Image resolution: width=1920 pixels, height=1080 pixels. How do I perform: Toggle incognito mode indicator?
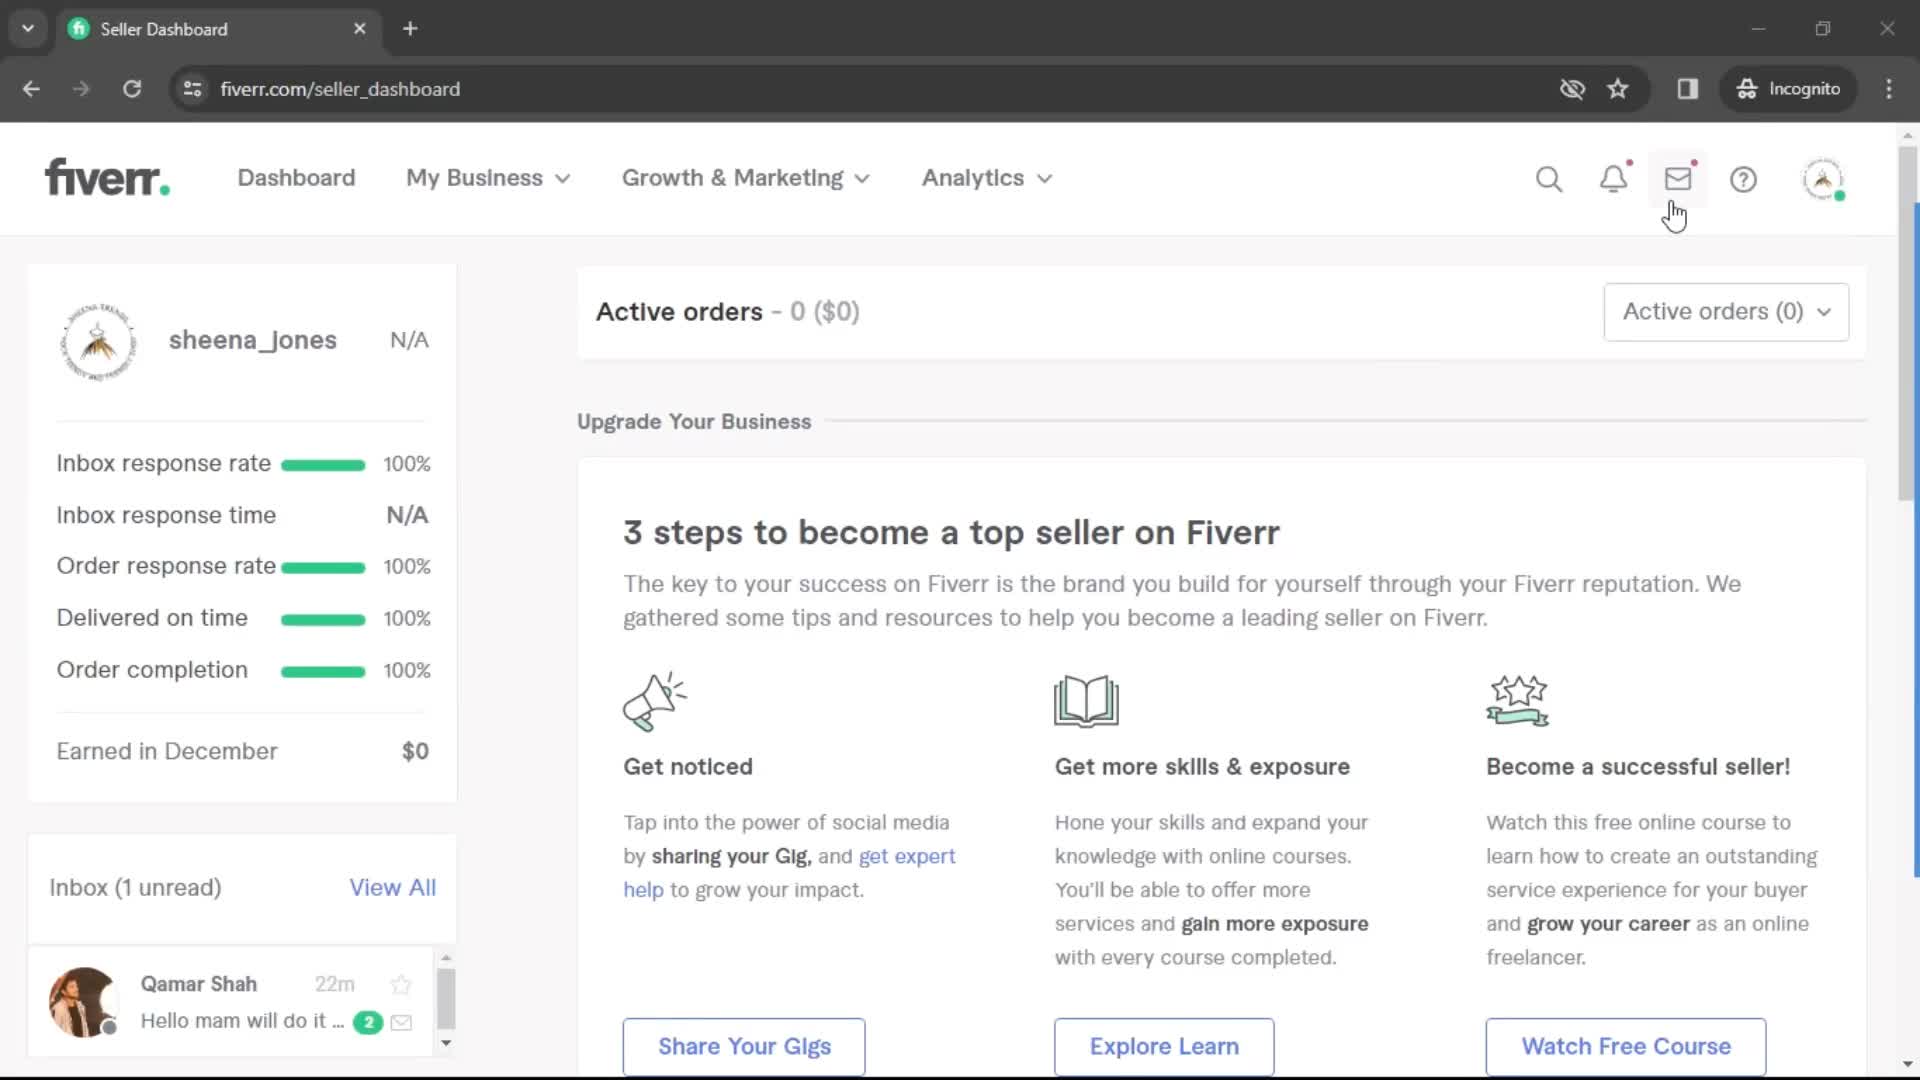point(1789,88)
